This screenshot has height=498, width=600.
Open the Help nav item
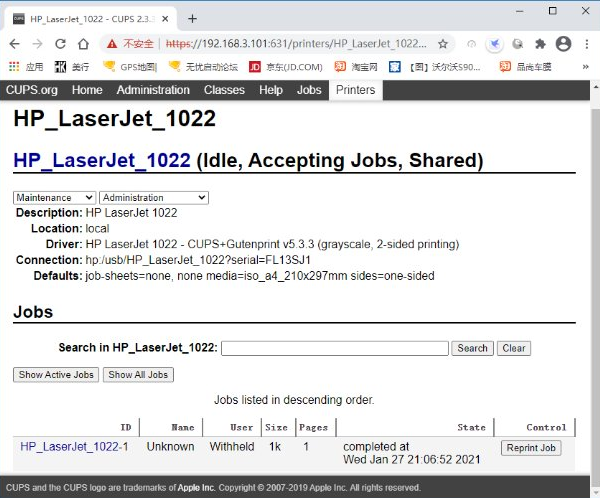271,90
